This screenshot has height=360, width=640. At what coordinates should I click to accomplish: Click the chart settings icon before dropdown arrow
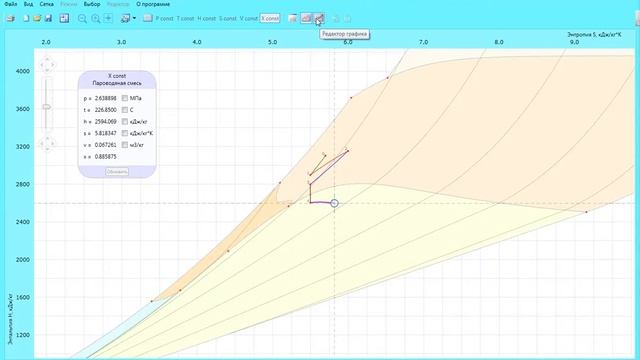[x=125, y=18]
